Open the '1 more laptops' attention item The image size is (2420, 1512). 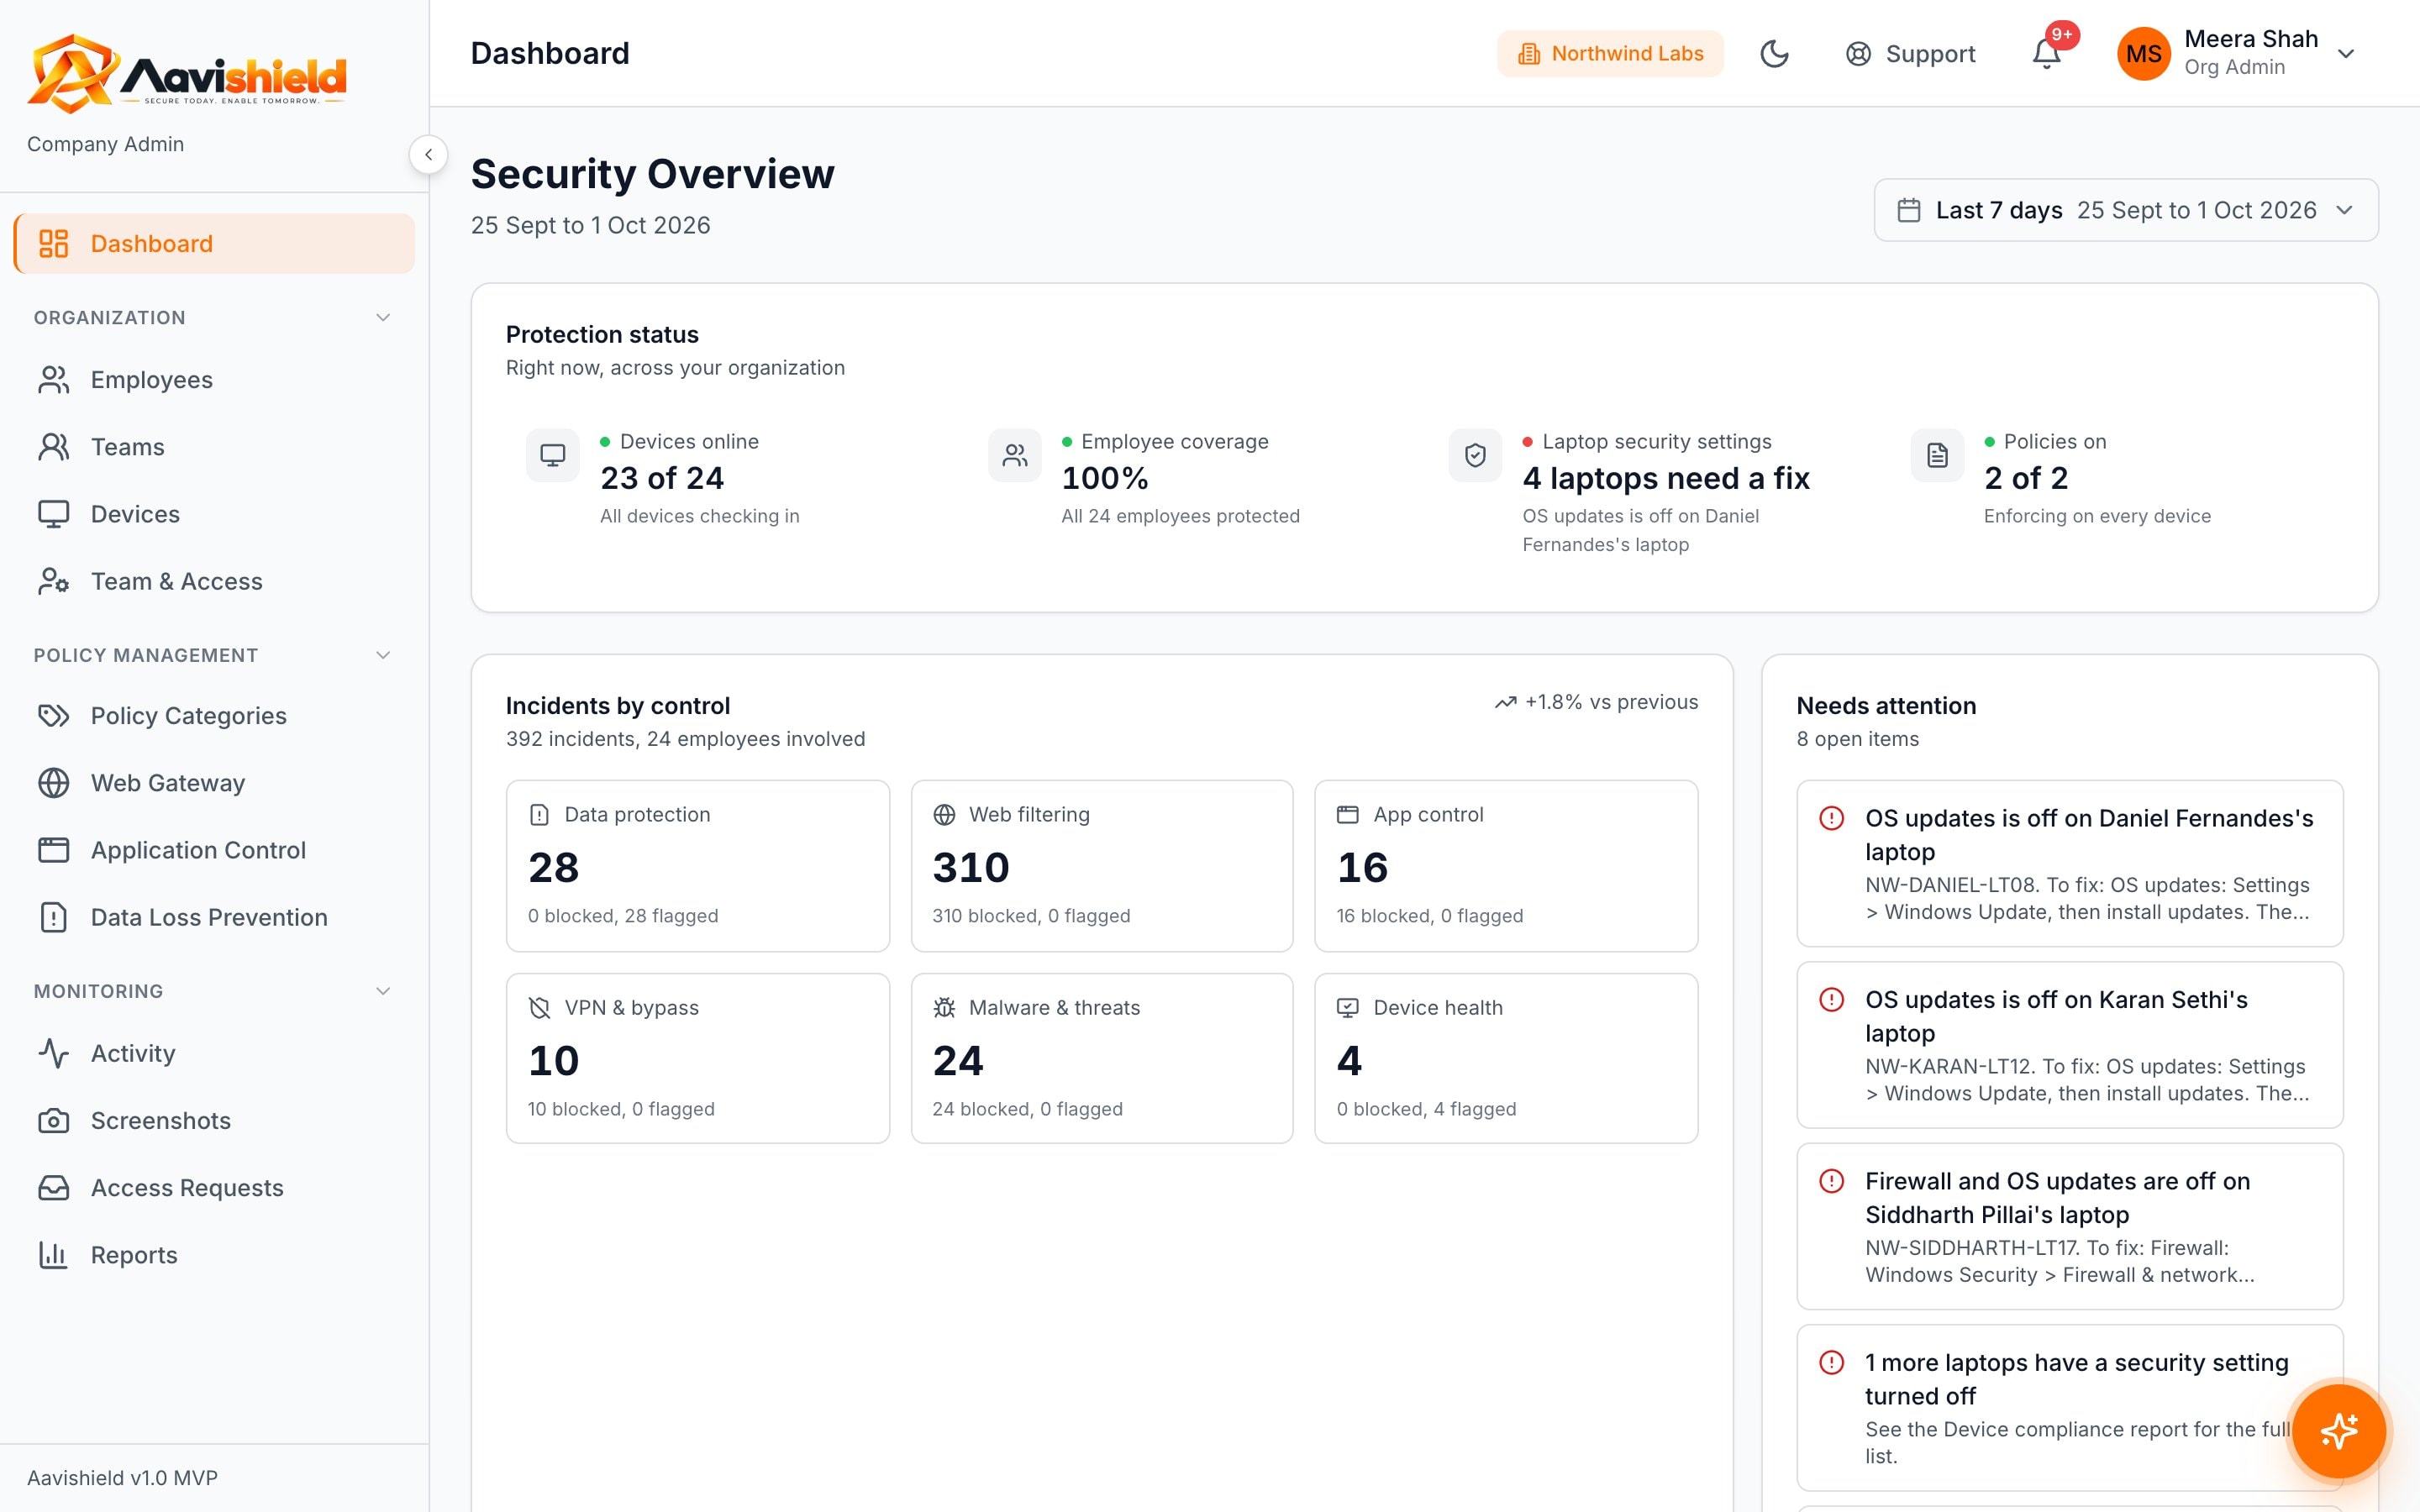point(2070,1408)
